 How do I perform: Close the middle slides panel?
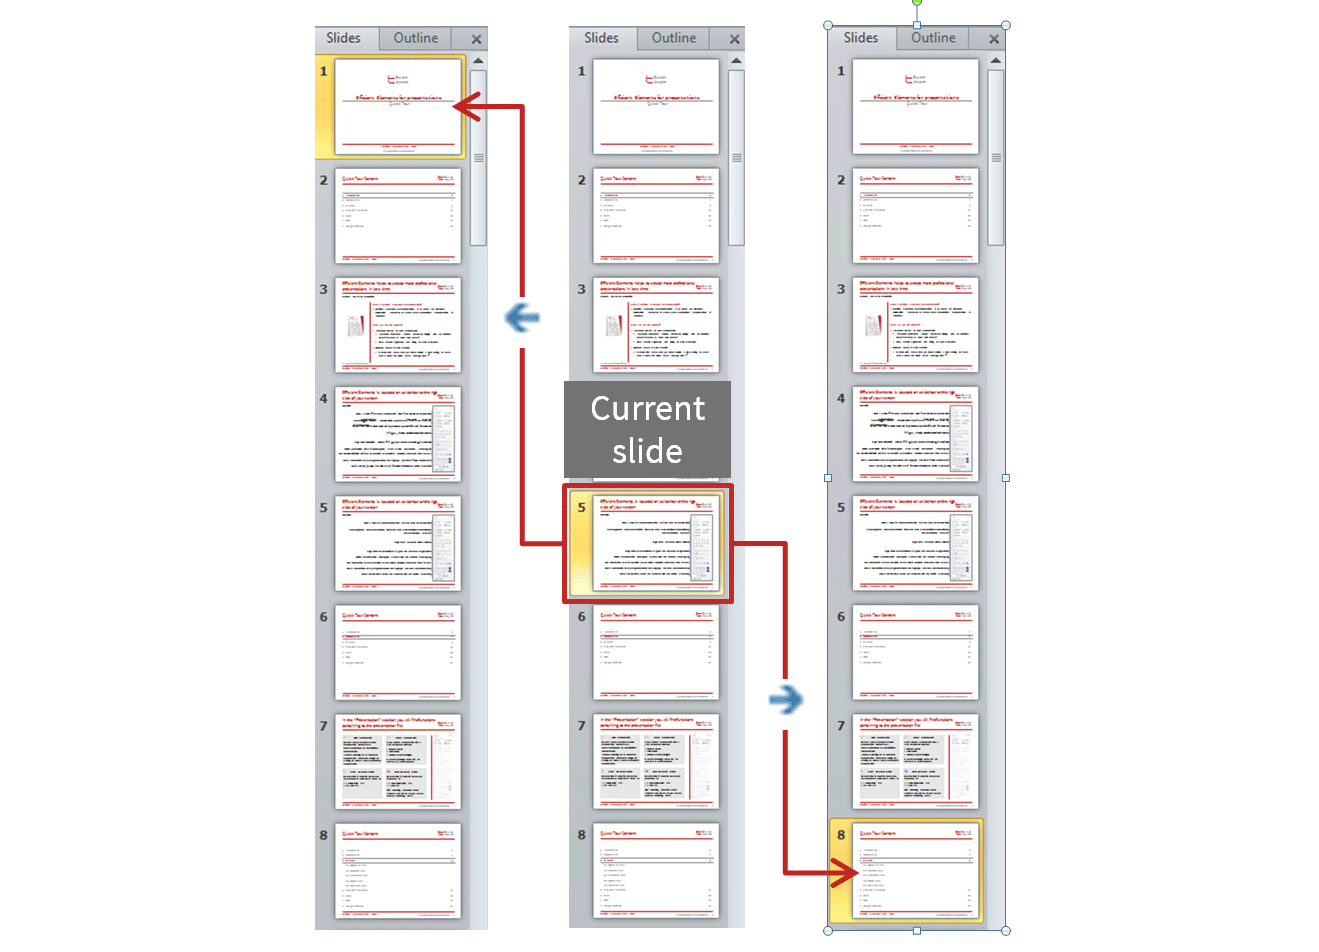pos(734,39)
